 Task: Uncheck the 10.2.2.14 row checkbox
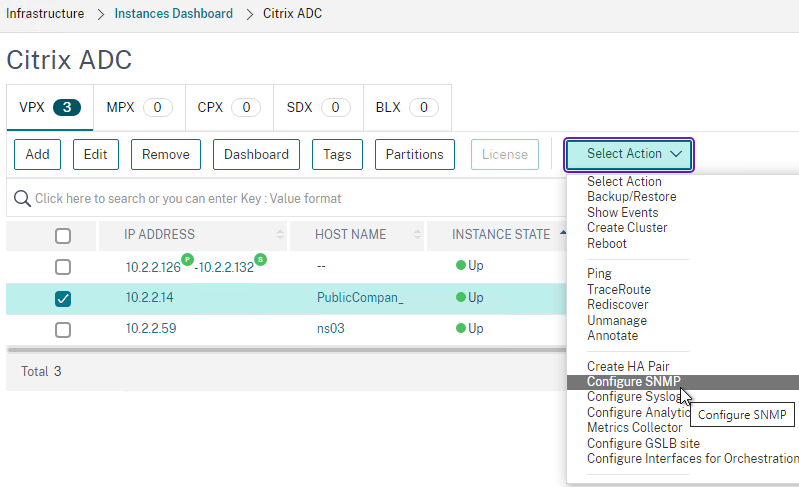63,299
